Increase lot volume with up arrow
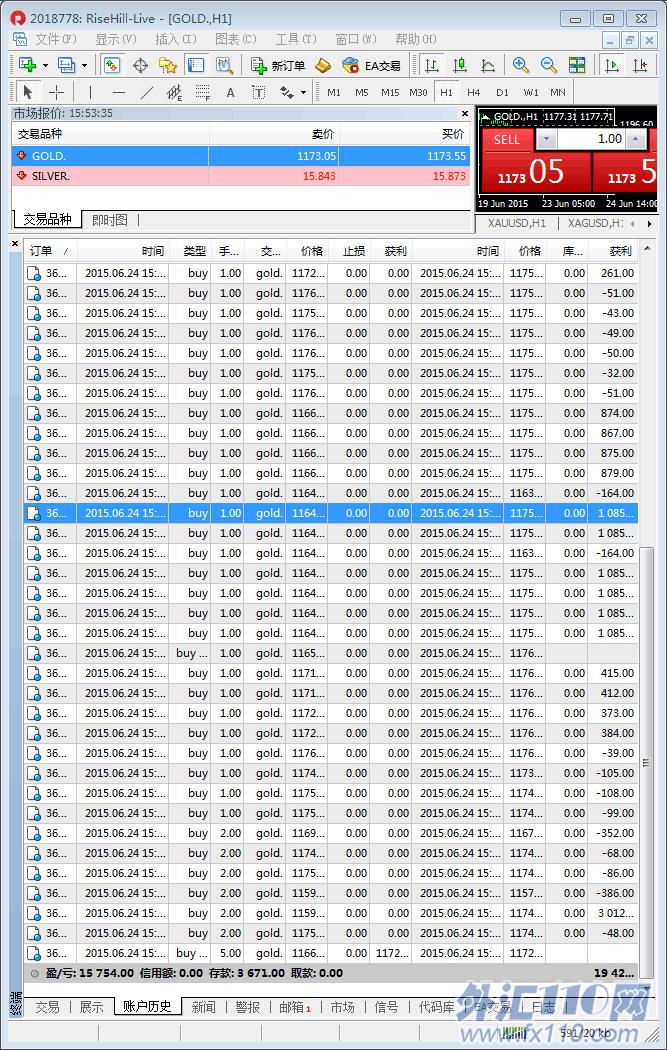This screenshot has width=667, height=1050. pyautogui.click(x=636, y=139)
